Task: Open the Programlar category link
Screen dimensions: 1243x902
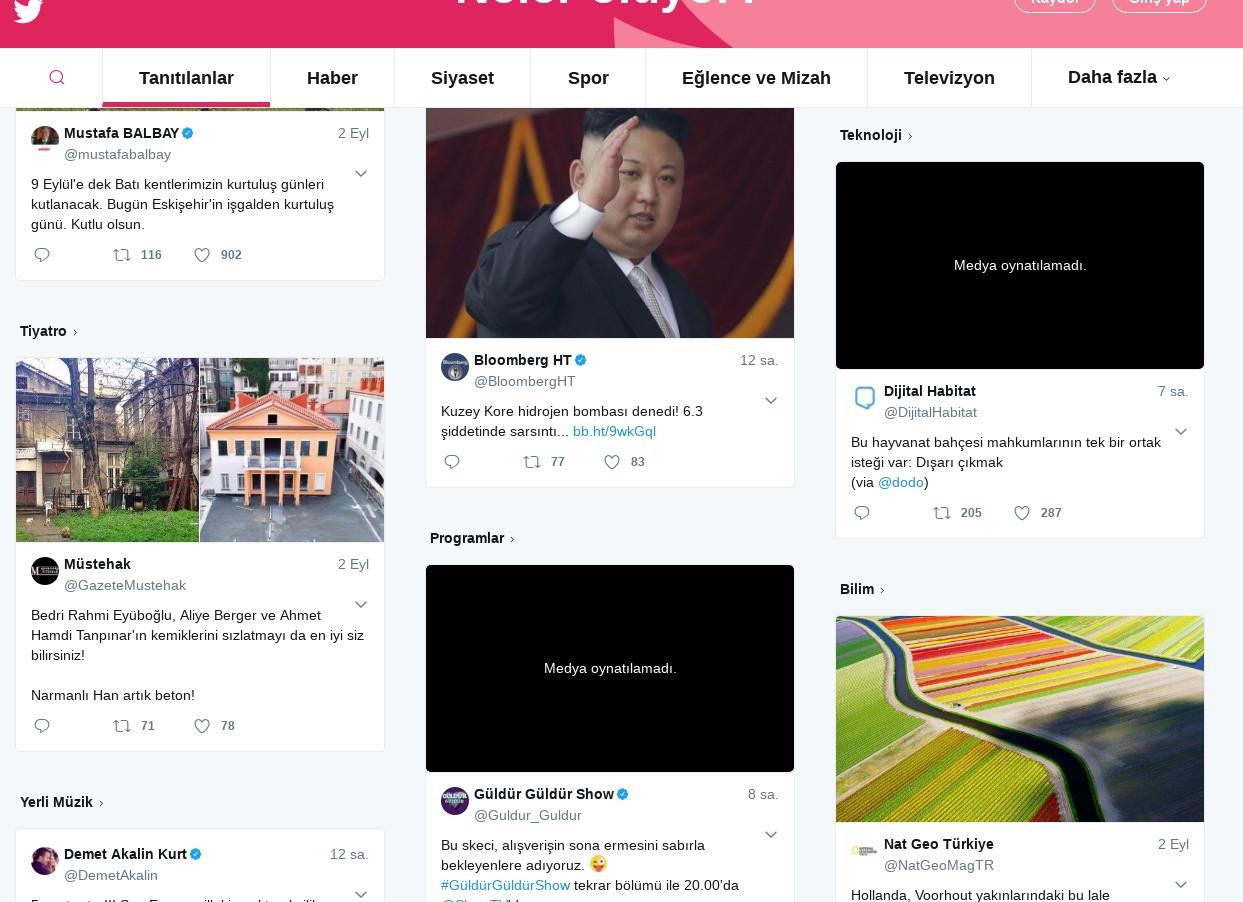Action: [x=472, y=538]
